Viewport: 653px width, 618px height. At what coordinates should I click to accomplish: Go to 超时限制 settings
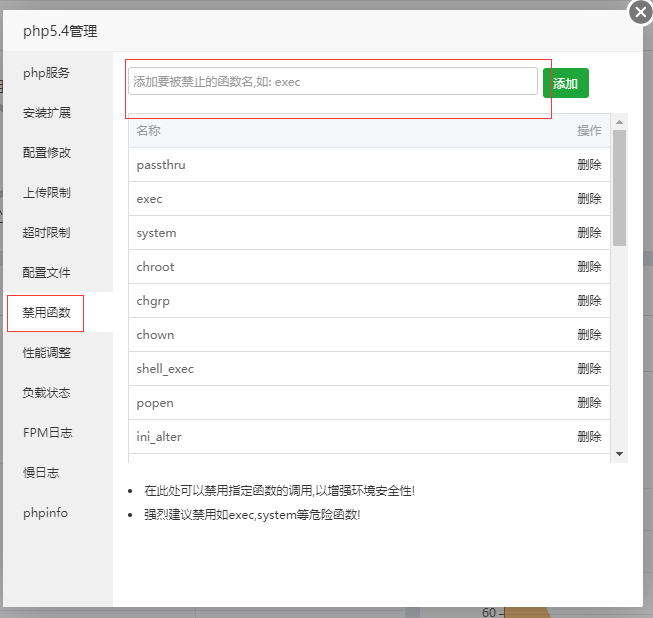(x=47, y=233)
